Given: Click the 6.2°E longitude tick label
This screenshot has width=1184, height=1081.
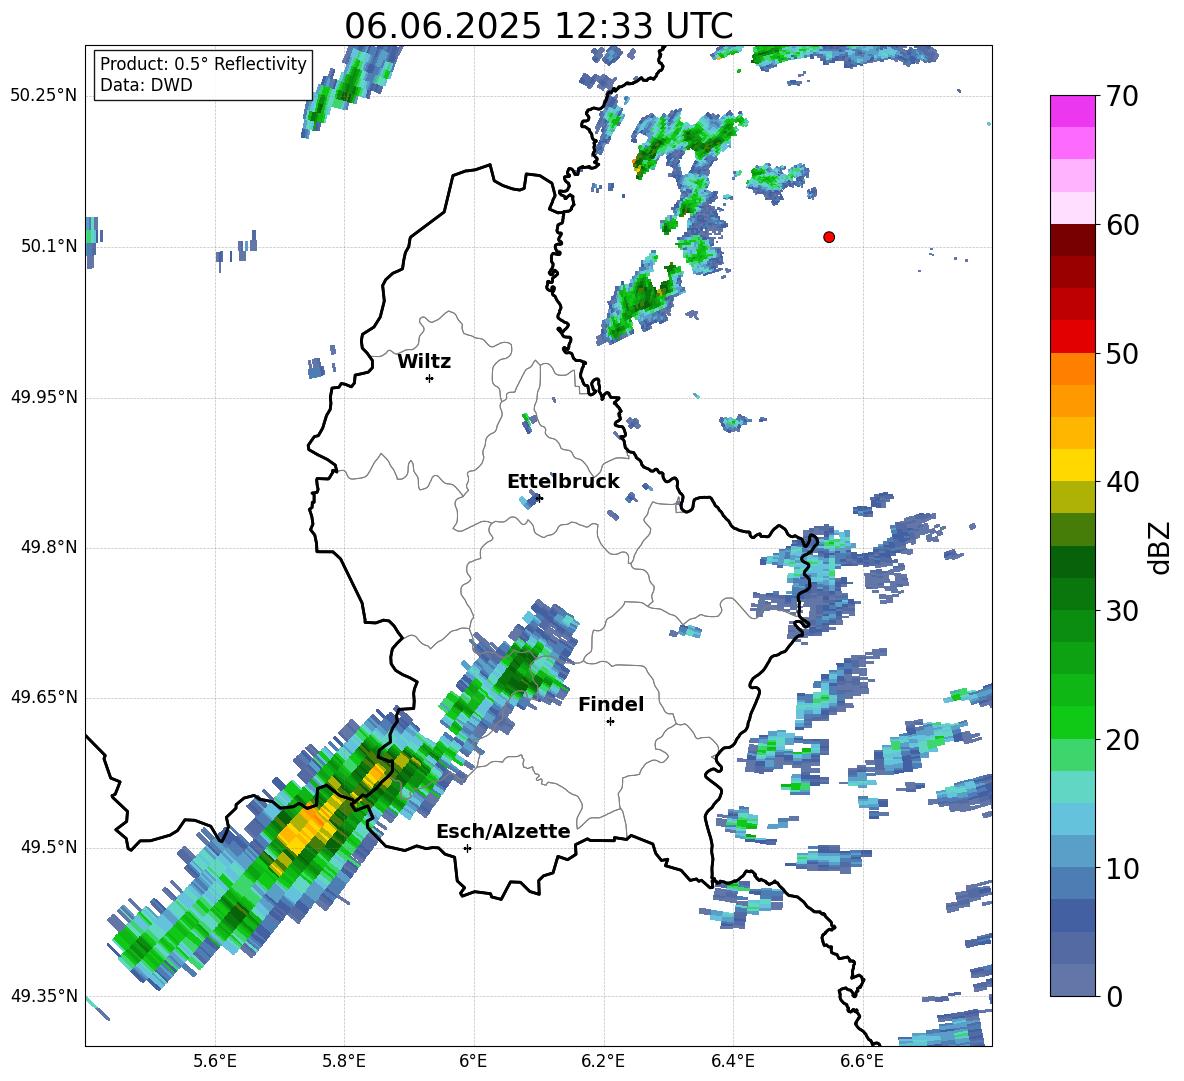Looking at the screenshot, I should point(603,1061).
